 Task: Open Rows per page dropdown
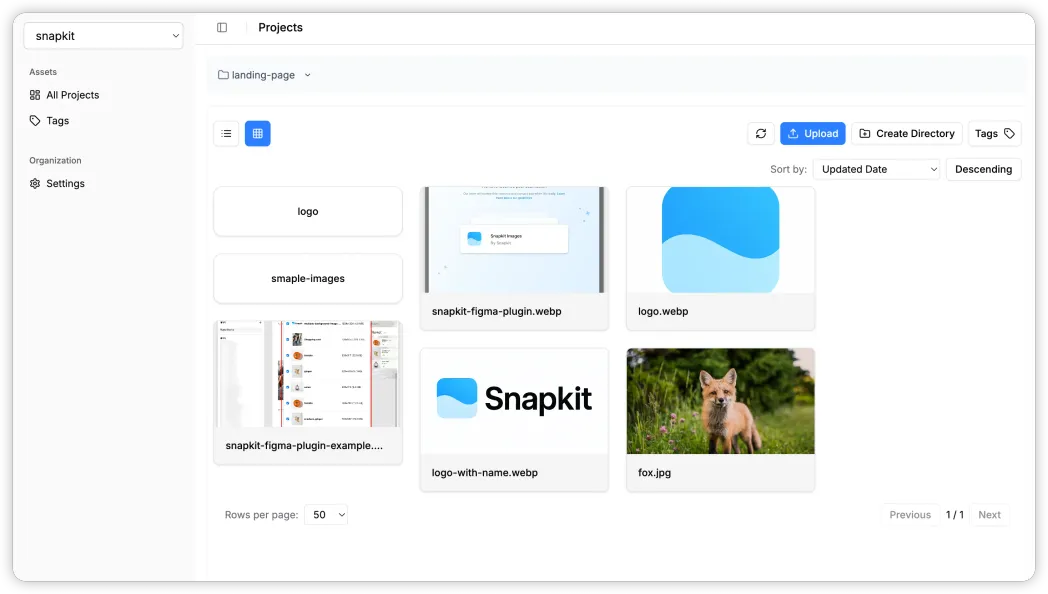pos(326,514)
